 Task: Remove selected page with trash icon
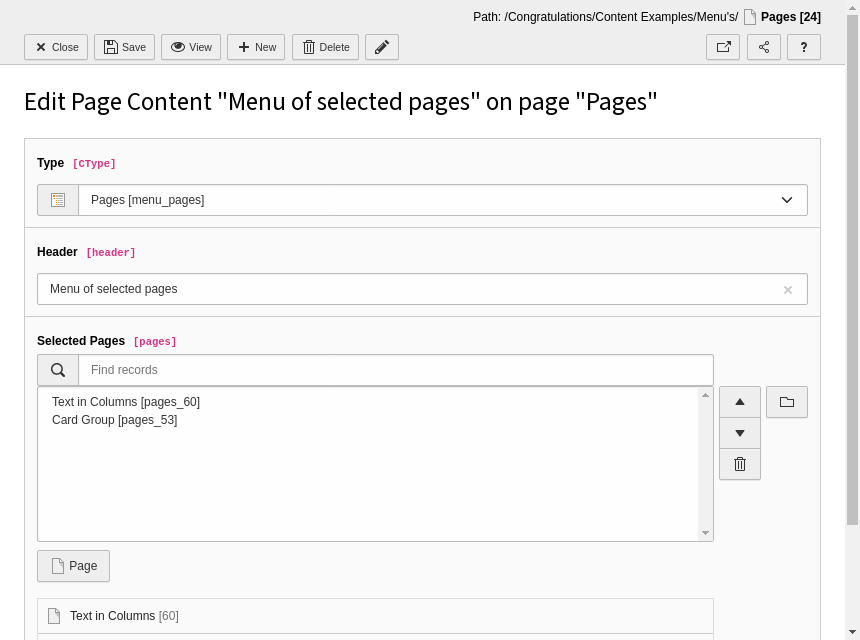point(740,464)
